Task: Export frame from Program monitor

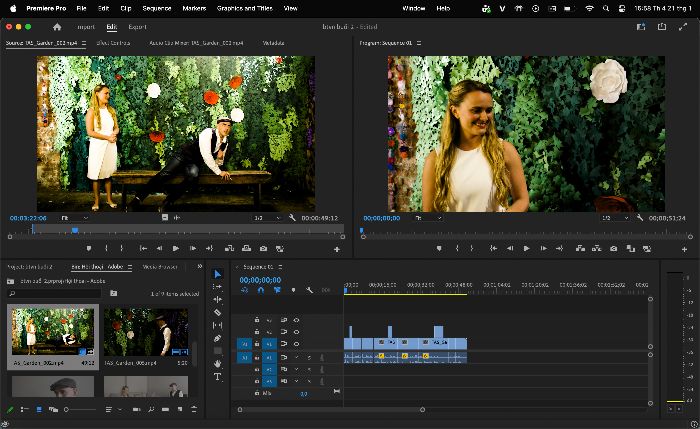Action: 614,249
